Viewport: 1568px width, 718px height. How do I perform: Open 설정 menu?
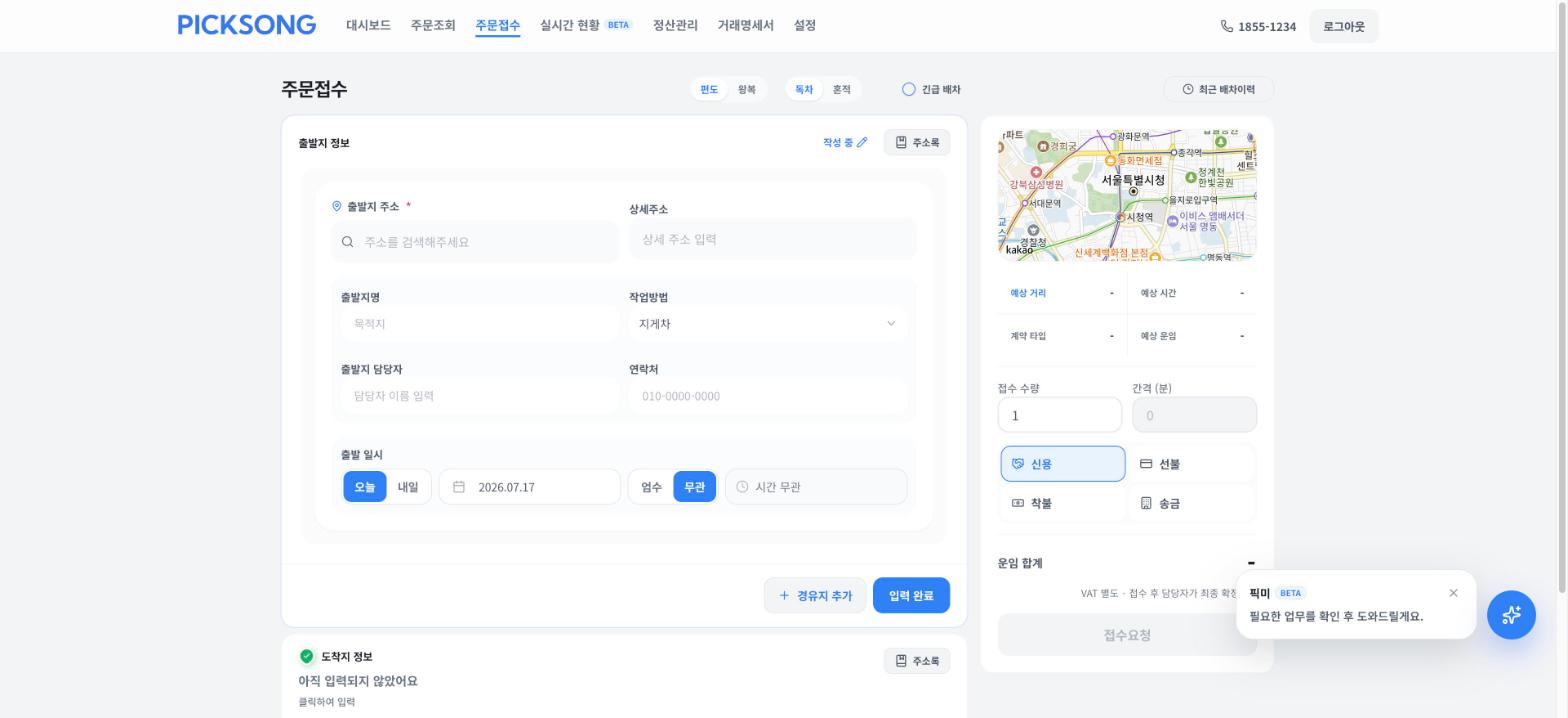pos(805,25)
